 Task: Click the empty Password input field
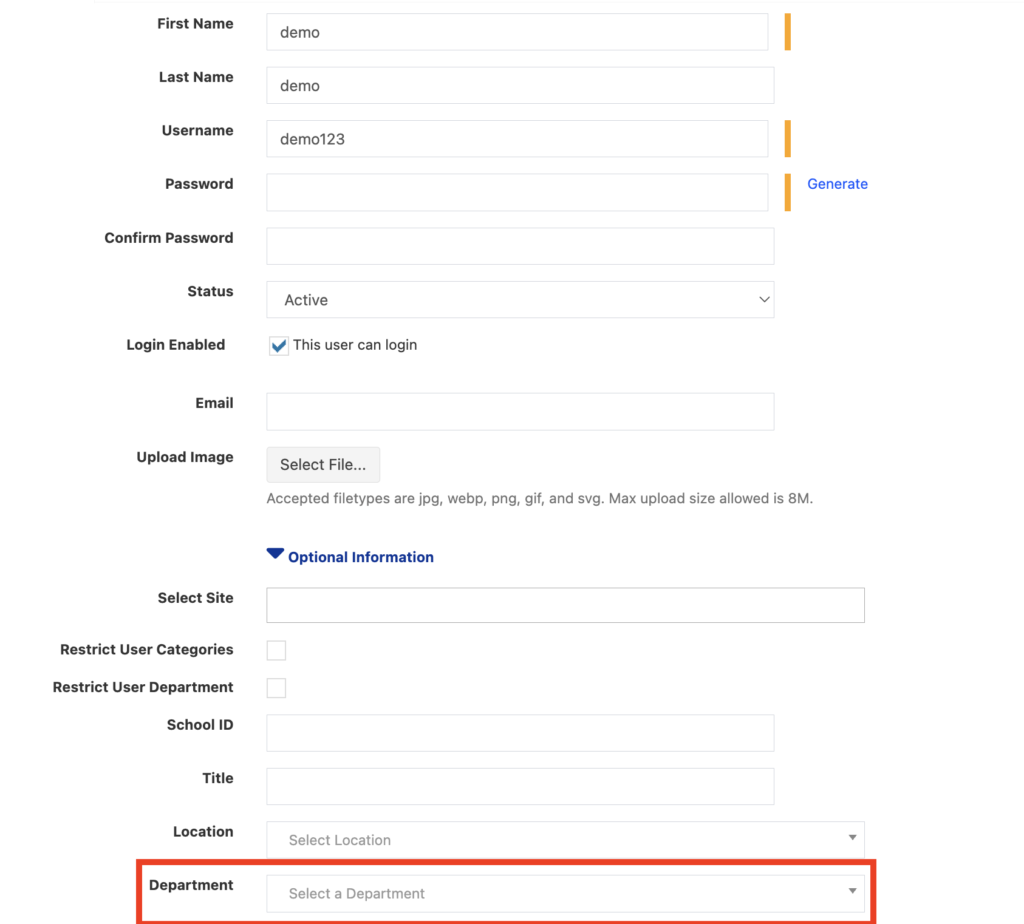point(516,193)
